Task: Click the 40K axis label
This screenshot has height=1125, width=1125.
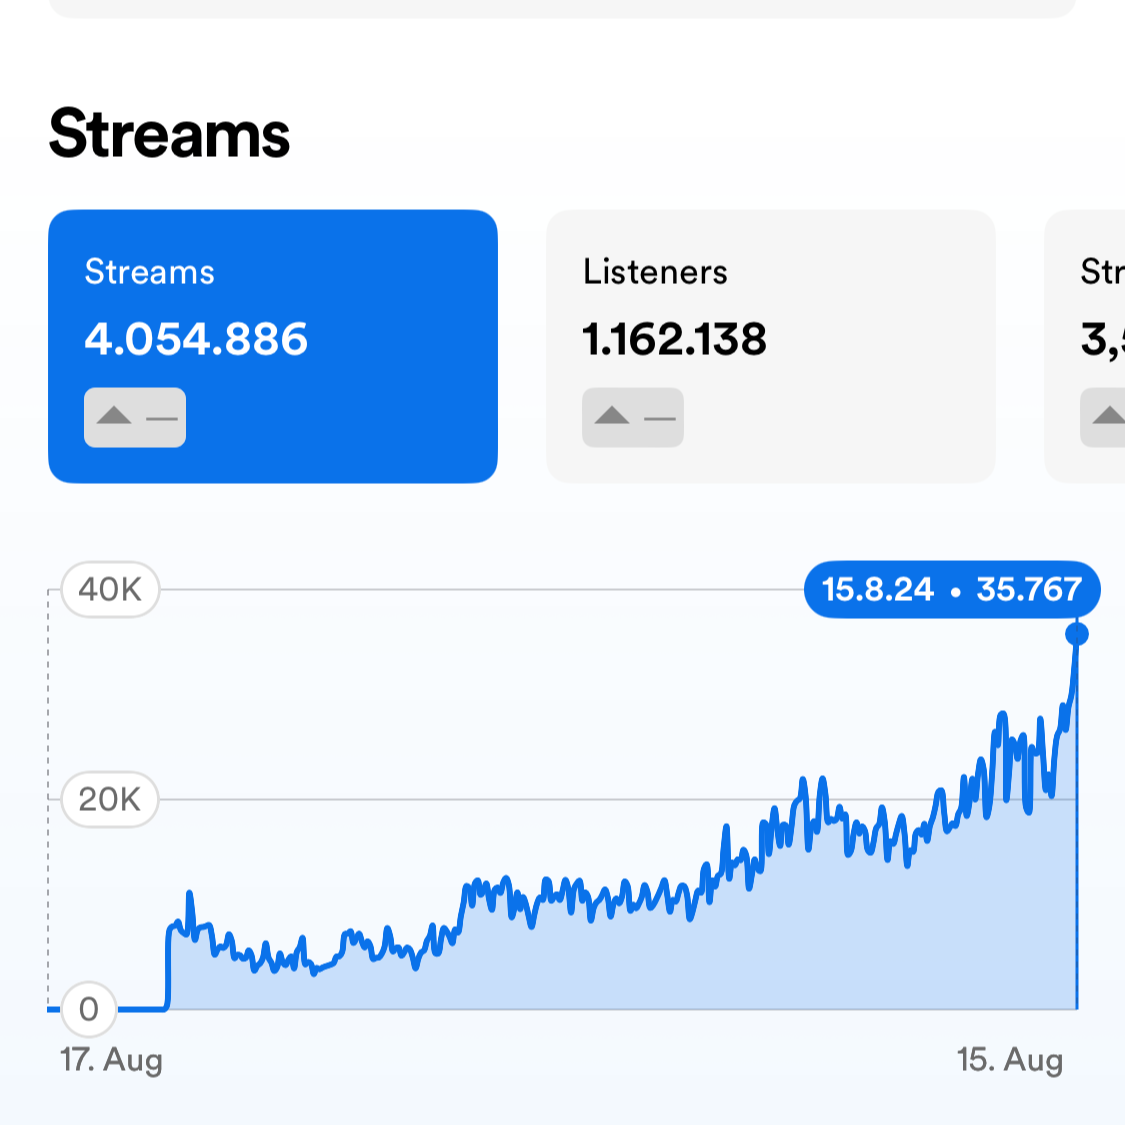Action: point(110,590)
